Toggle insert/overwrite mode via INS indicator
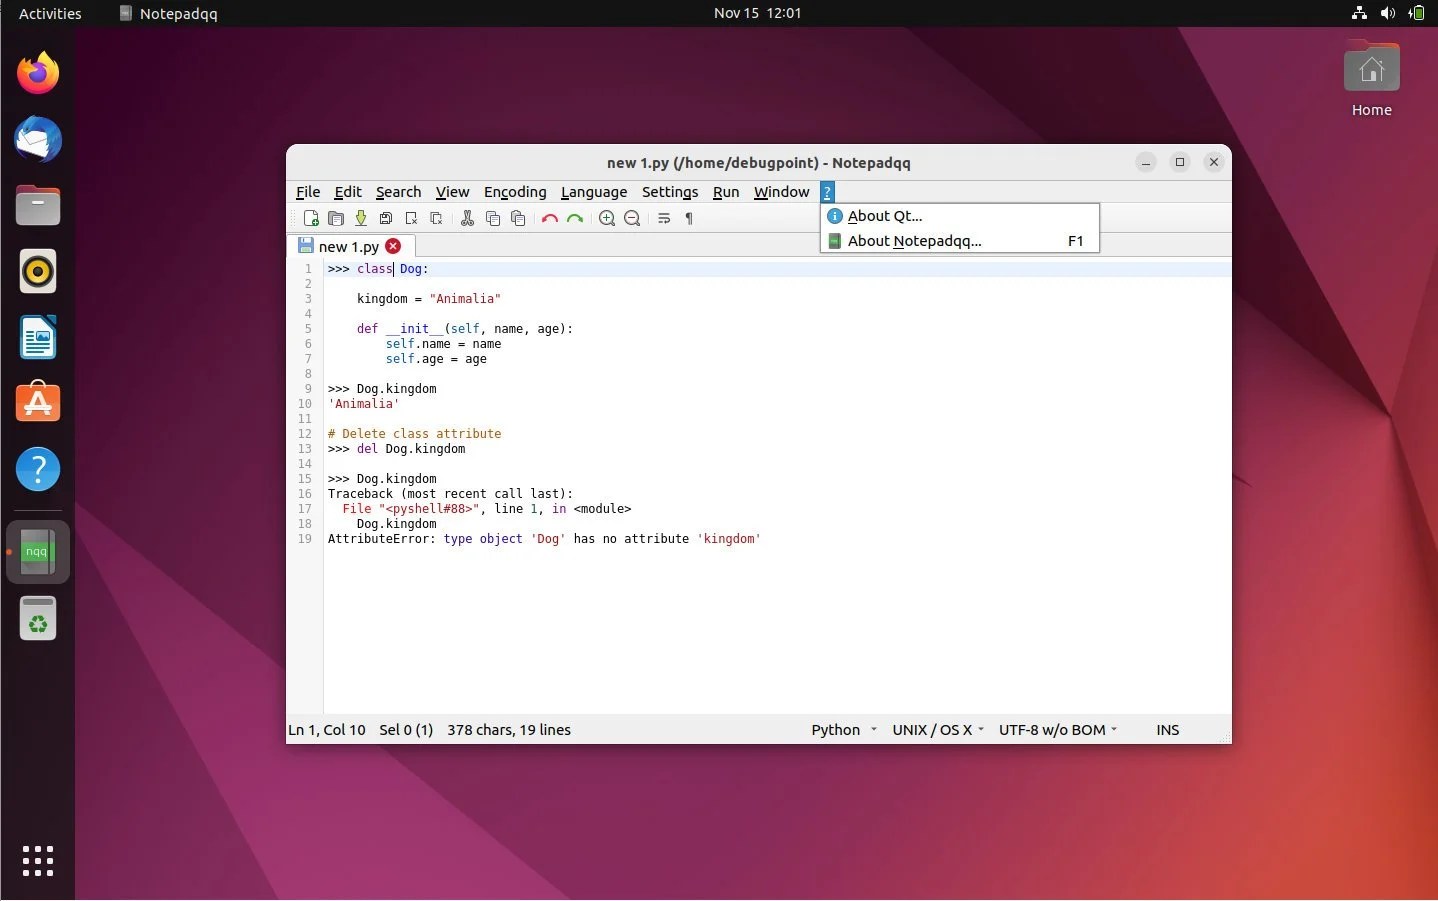Viewport: 1438px width, 901px height. [x=1167, y=729]
